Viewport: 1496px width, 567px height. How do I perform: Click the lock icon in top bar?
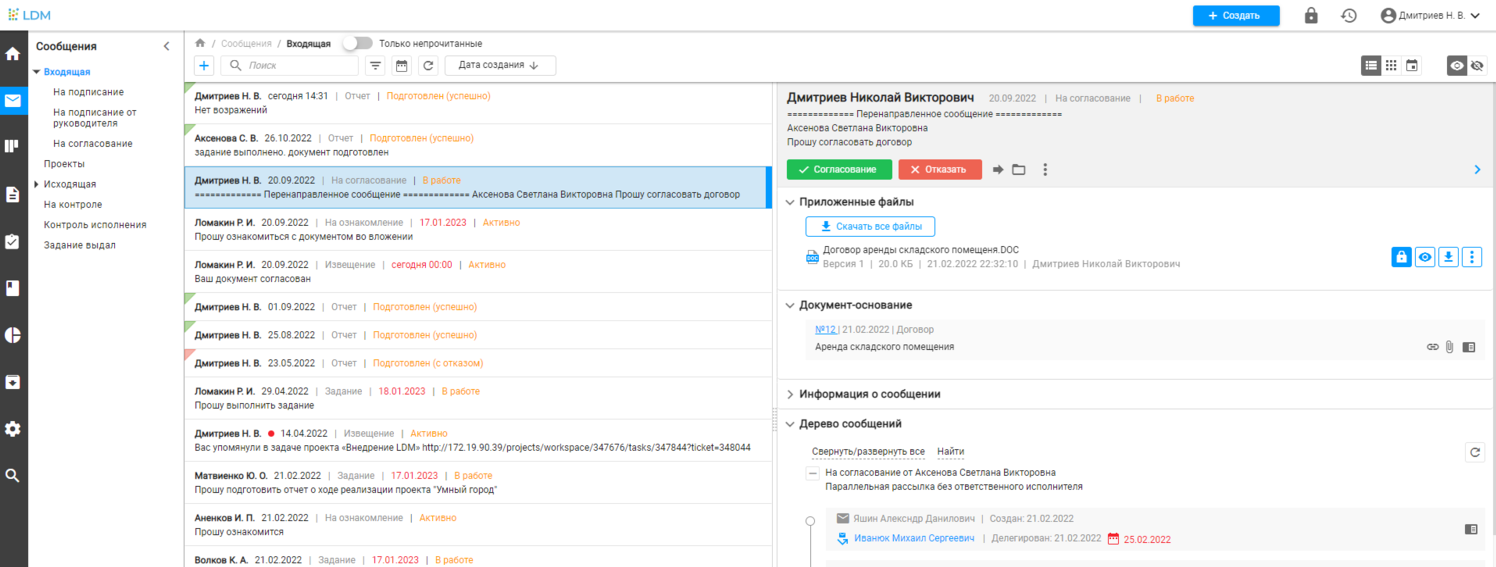[1311, 16]
